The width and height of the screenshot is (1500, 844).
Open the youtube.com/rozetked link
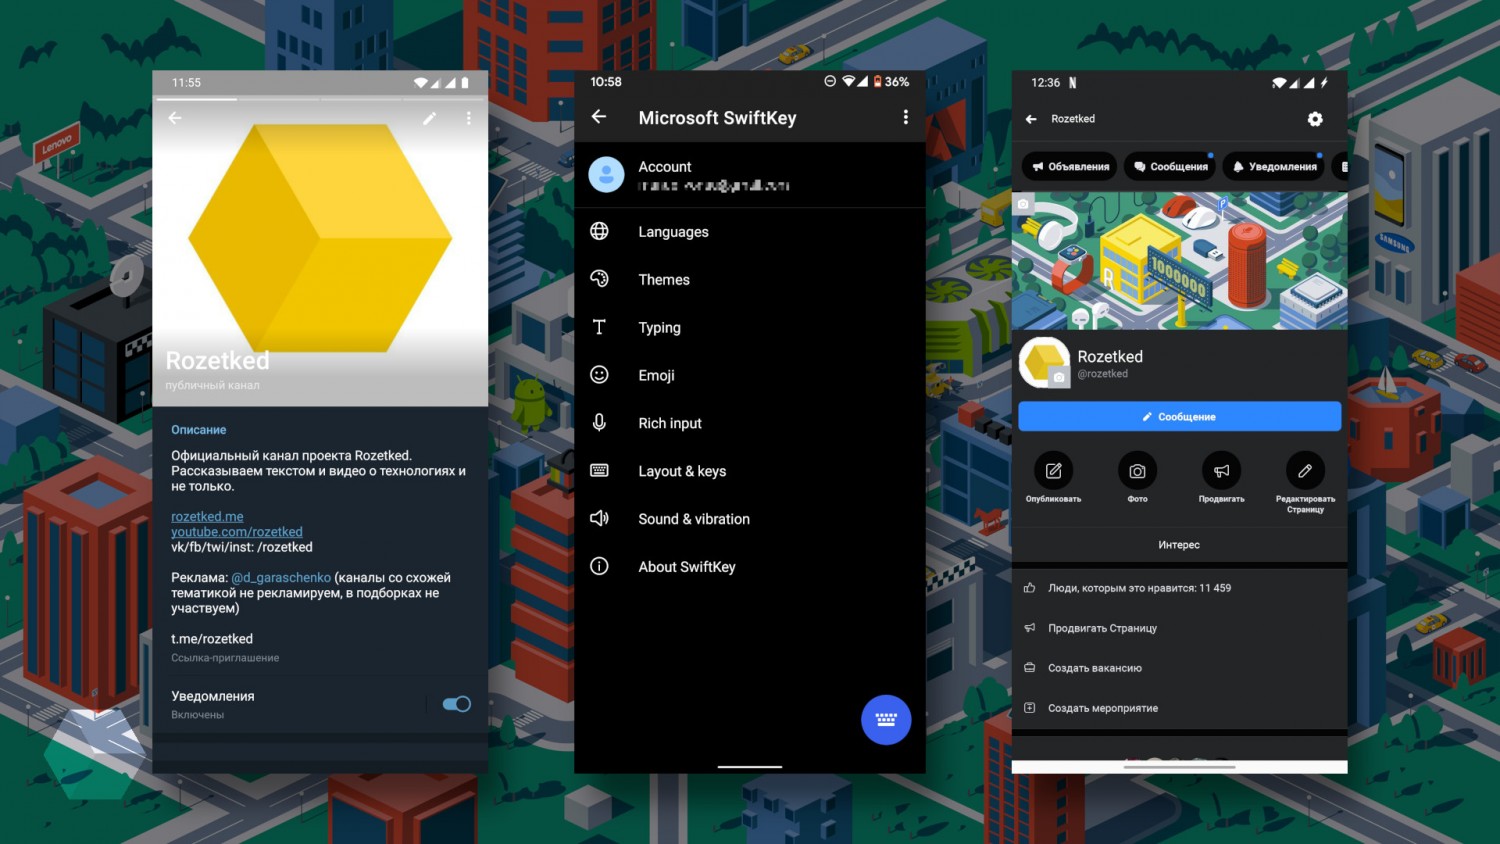(237, 532)
